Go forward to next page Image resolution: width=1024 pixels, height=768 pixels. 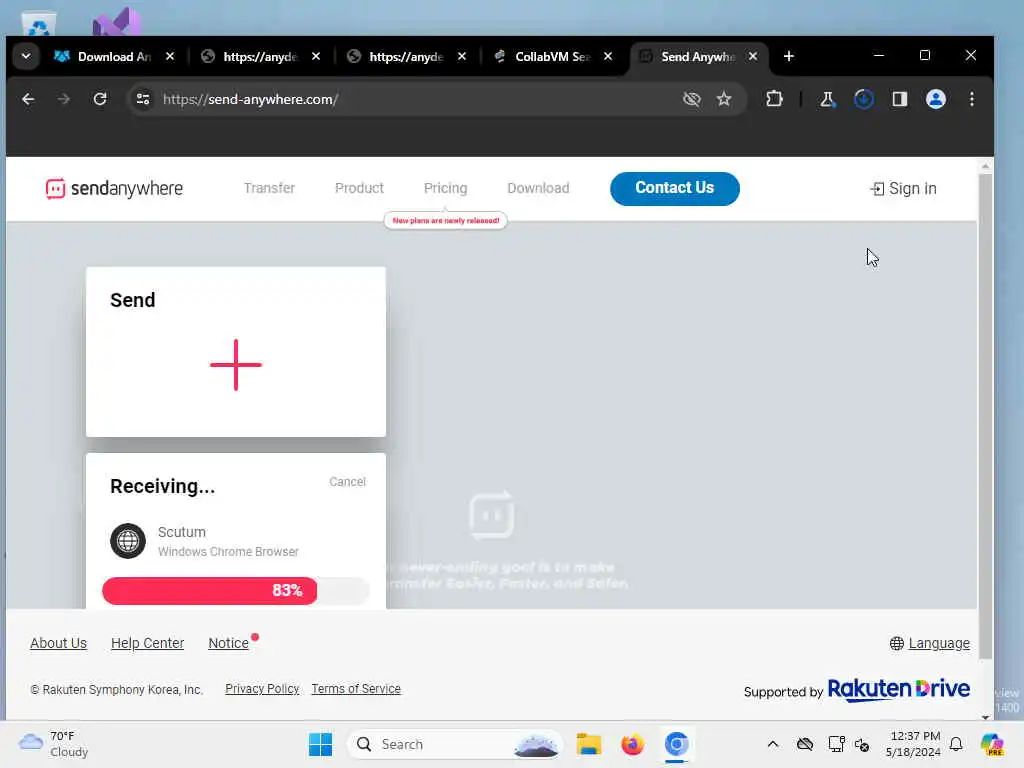[x=63, y=99]
